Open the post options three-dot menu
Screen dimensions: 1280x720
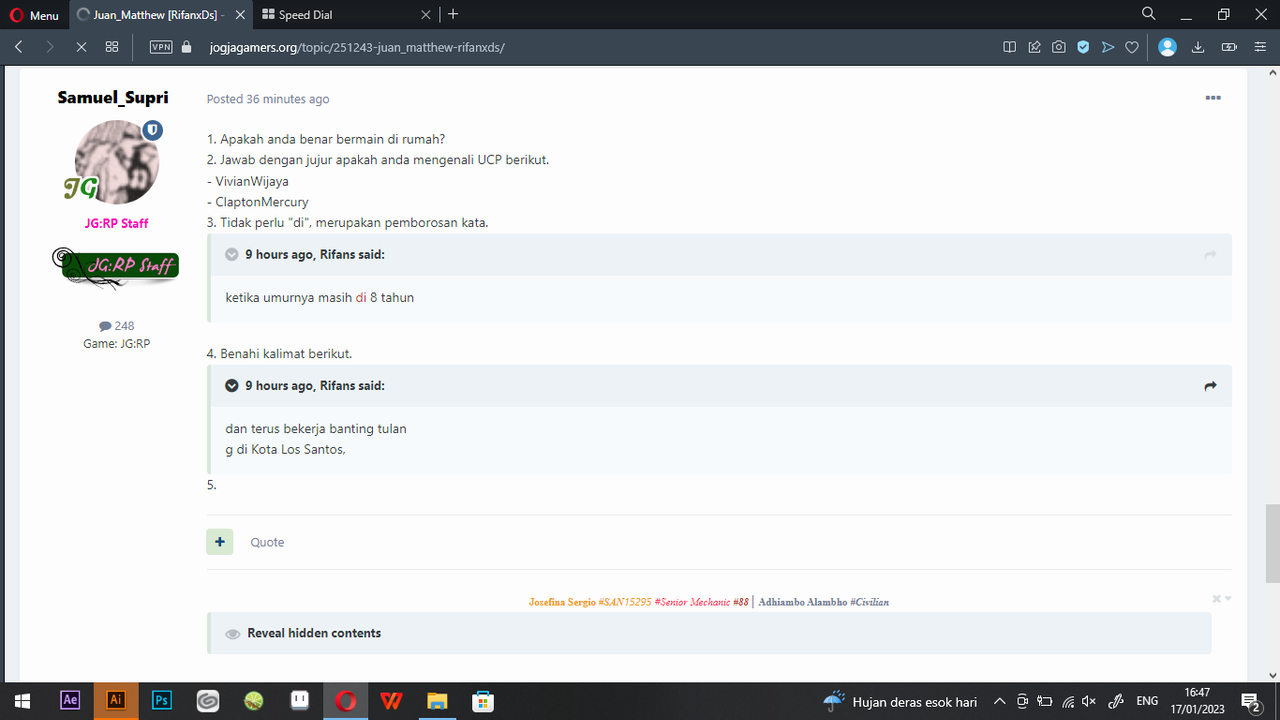[x=1213, y=98]
